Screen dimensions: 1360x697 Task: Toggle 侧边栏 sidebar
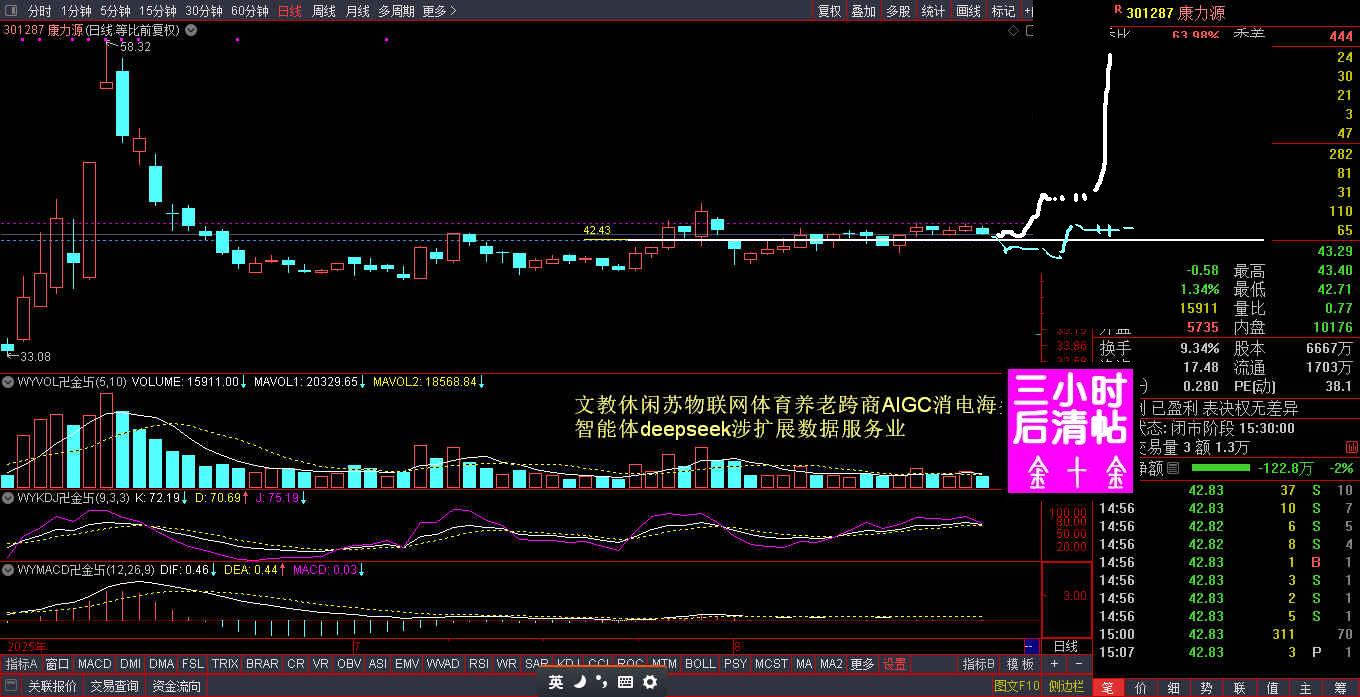pyautogui.click(x=1067, y=686)
